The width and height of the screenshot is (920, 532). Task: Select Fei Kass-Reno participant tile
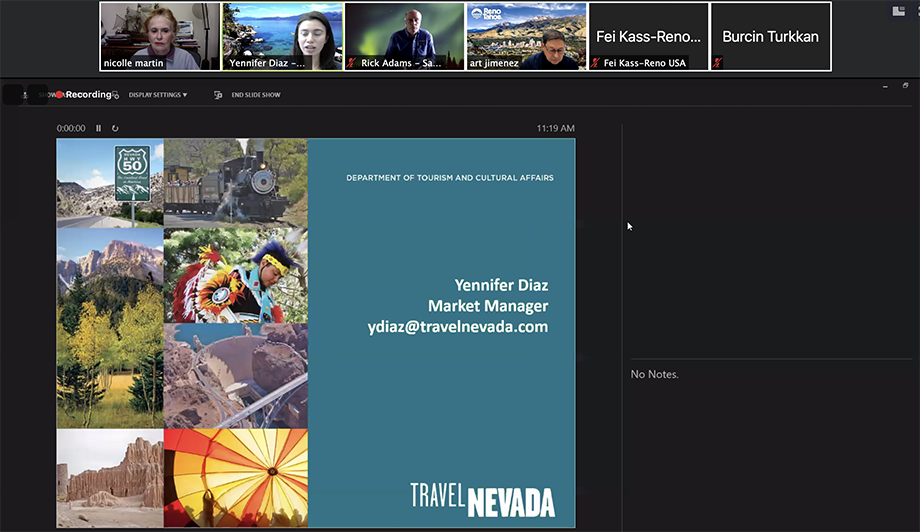coord(648,36)
